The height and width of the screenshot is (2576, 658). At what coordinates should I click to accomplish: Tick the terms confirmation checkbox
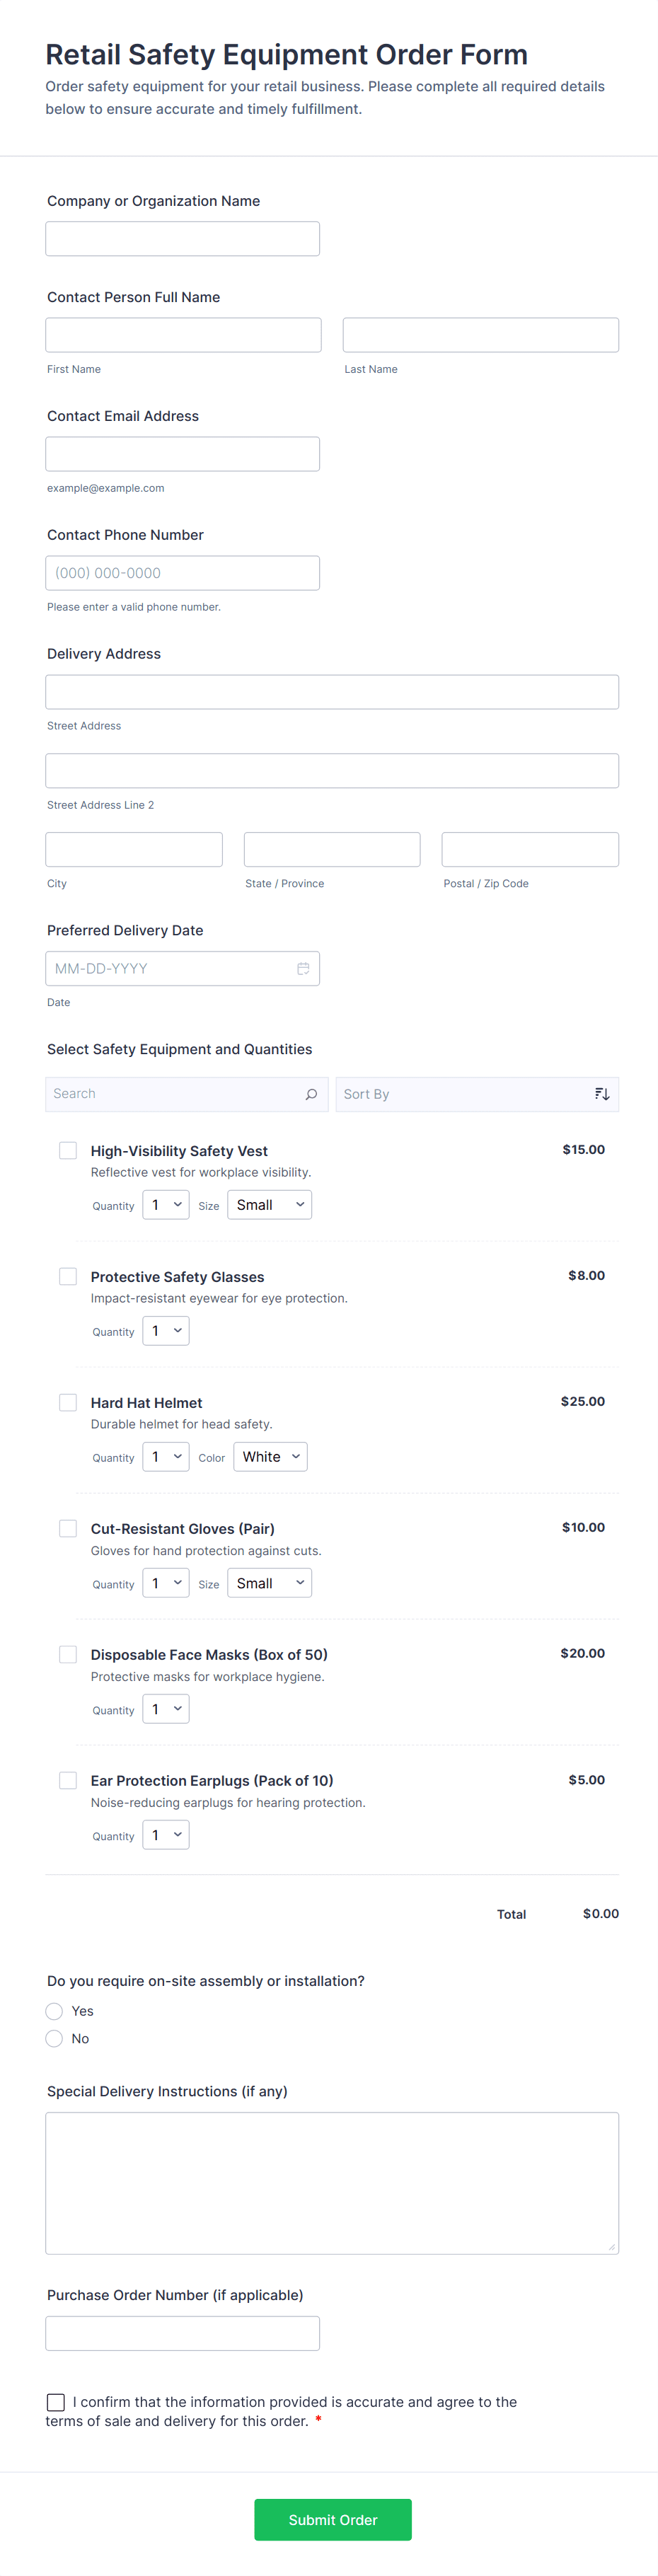[56, 2401]
